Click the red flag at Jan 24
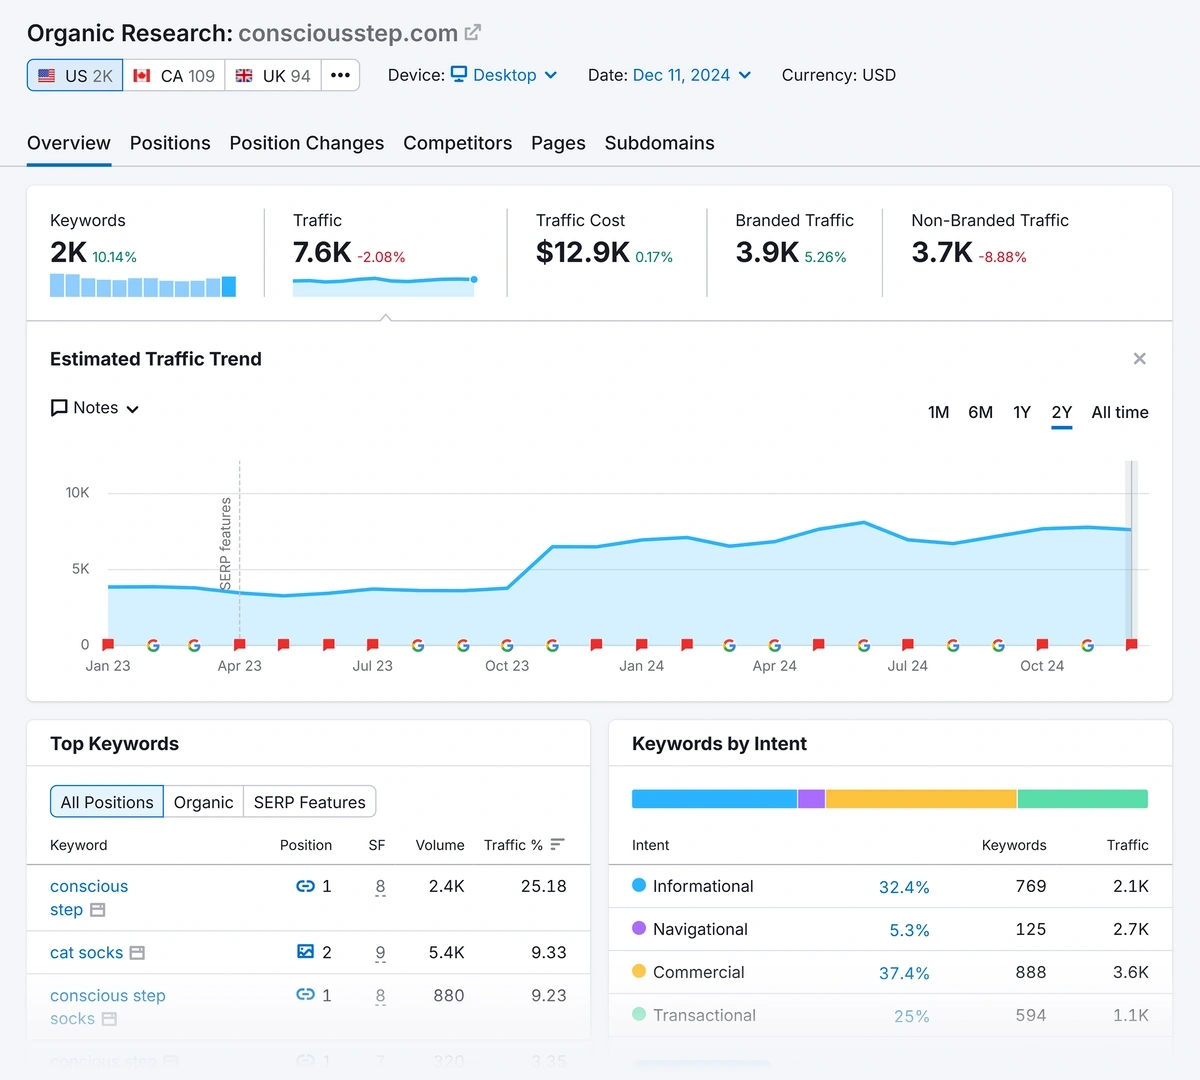The width and height of the screenshot is (1200, 1080). [x=641, y=645]
